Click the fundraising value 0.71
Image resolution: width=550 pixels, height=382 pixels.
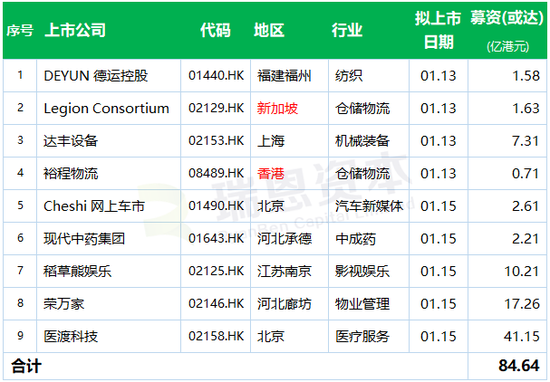[526, 174]
